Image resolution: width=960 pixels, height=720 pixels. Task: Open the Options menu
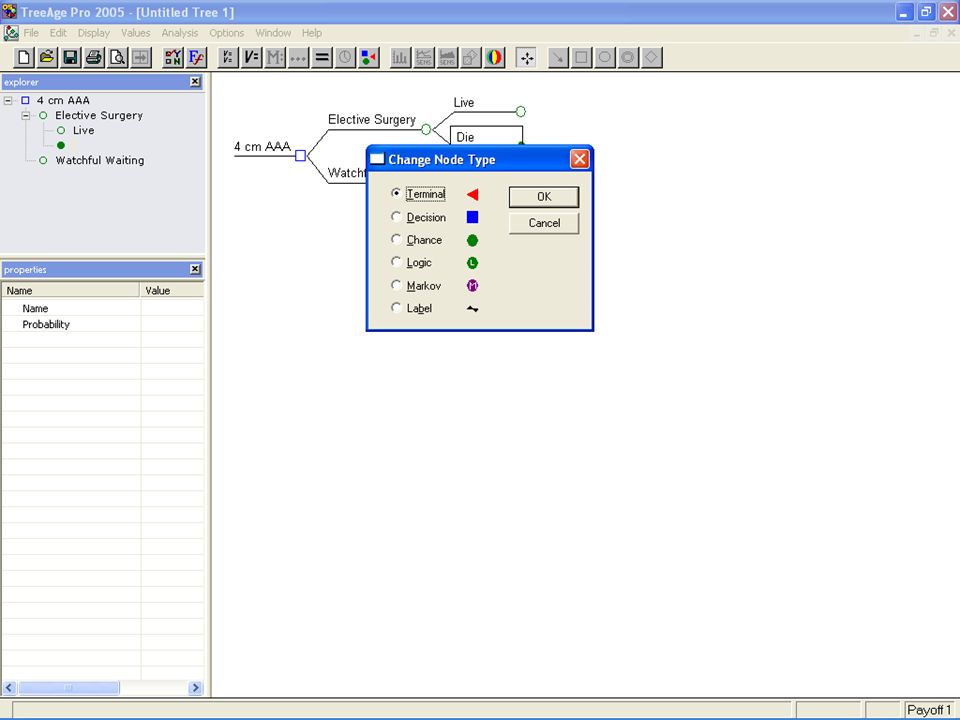pyautogui.click(x=227, y=33)
